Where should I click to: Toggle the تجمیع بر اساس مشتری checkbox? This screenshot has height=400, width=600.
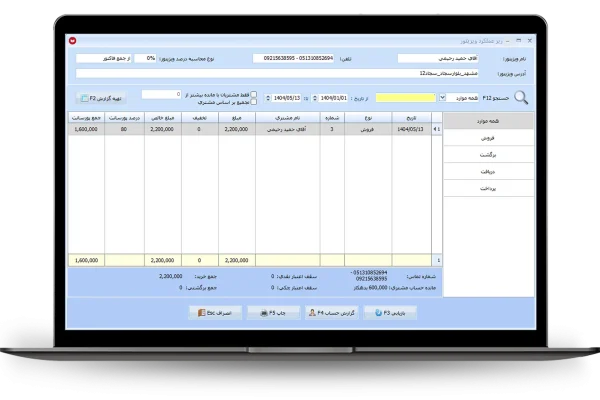(x=254, y=102)
